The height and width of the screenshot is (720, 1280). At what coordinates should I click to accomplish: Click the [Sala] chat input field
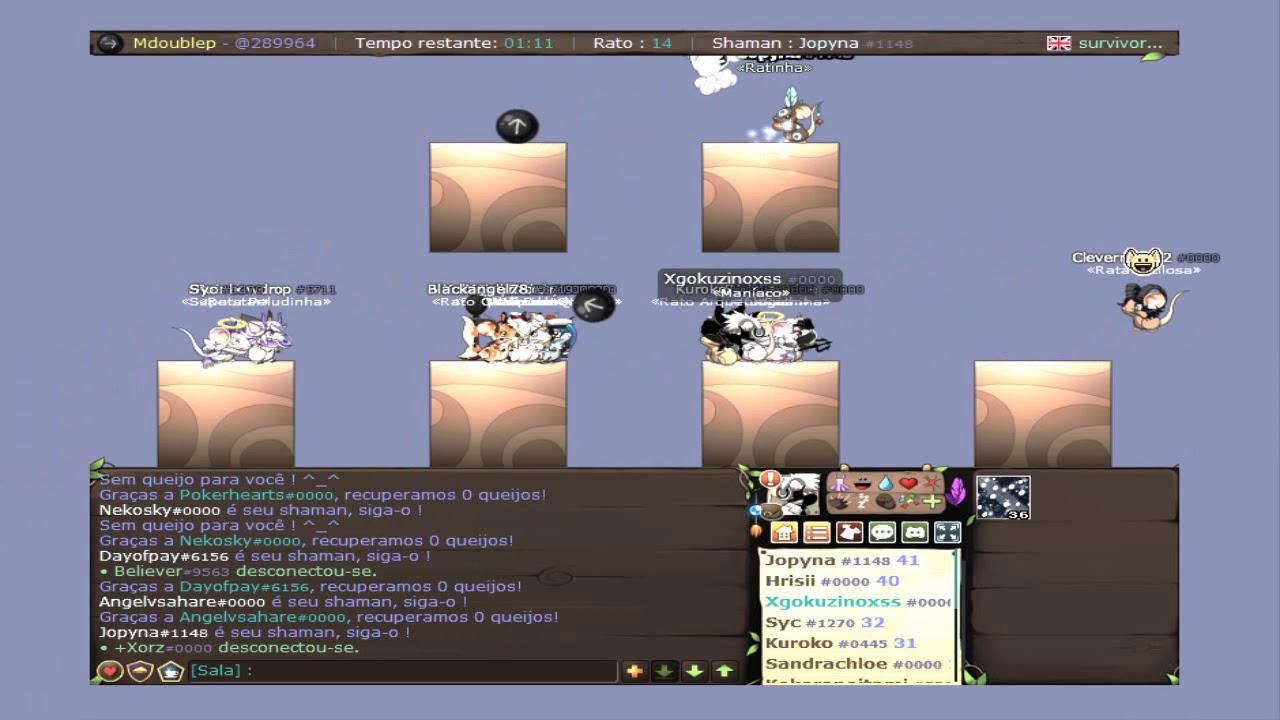point(400,671)
